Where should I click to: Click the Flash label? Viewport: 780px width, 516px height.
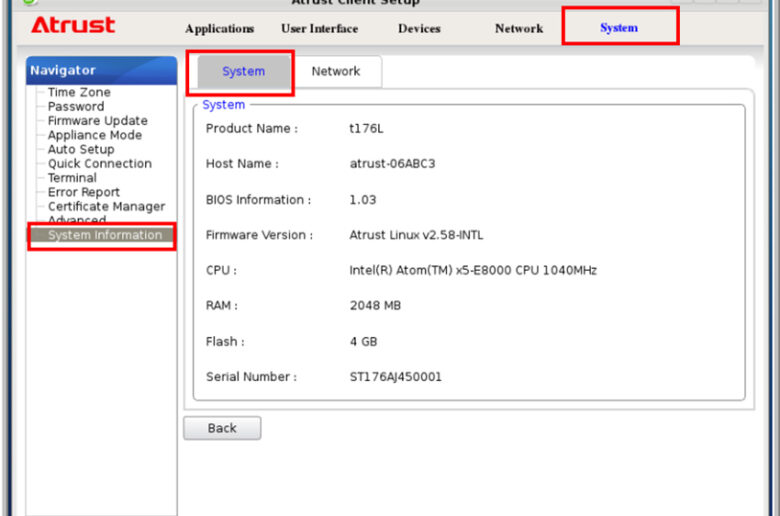coord(225,341)
